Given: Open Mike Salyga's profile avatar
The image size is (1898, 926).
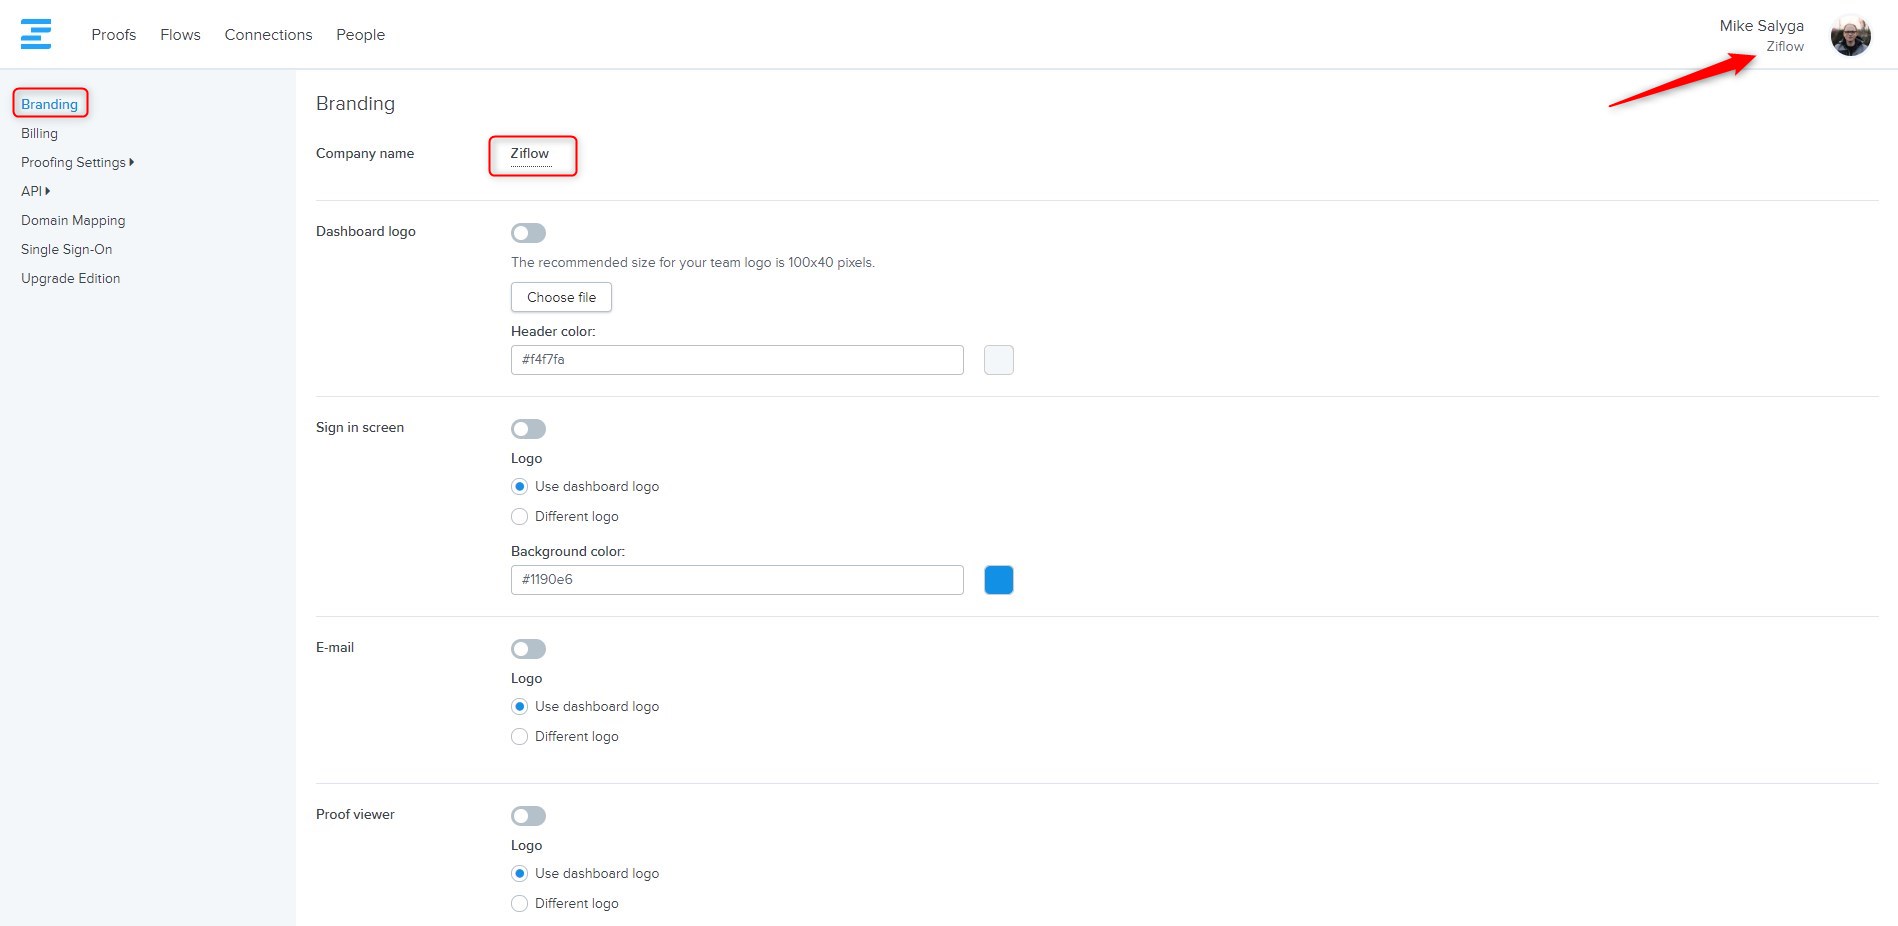Looking at the screenshot, I should (1850, 36).
